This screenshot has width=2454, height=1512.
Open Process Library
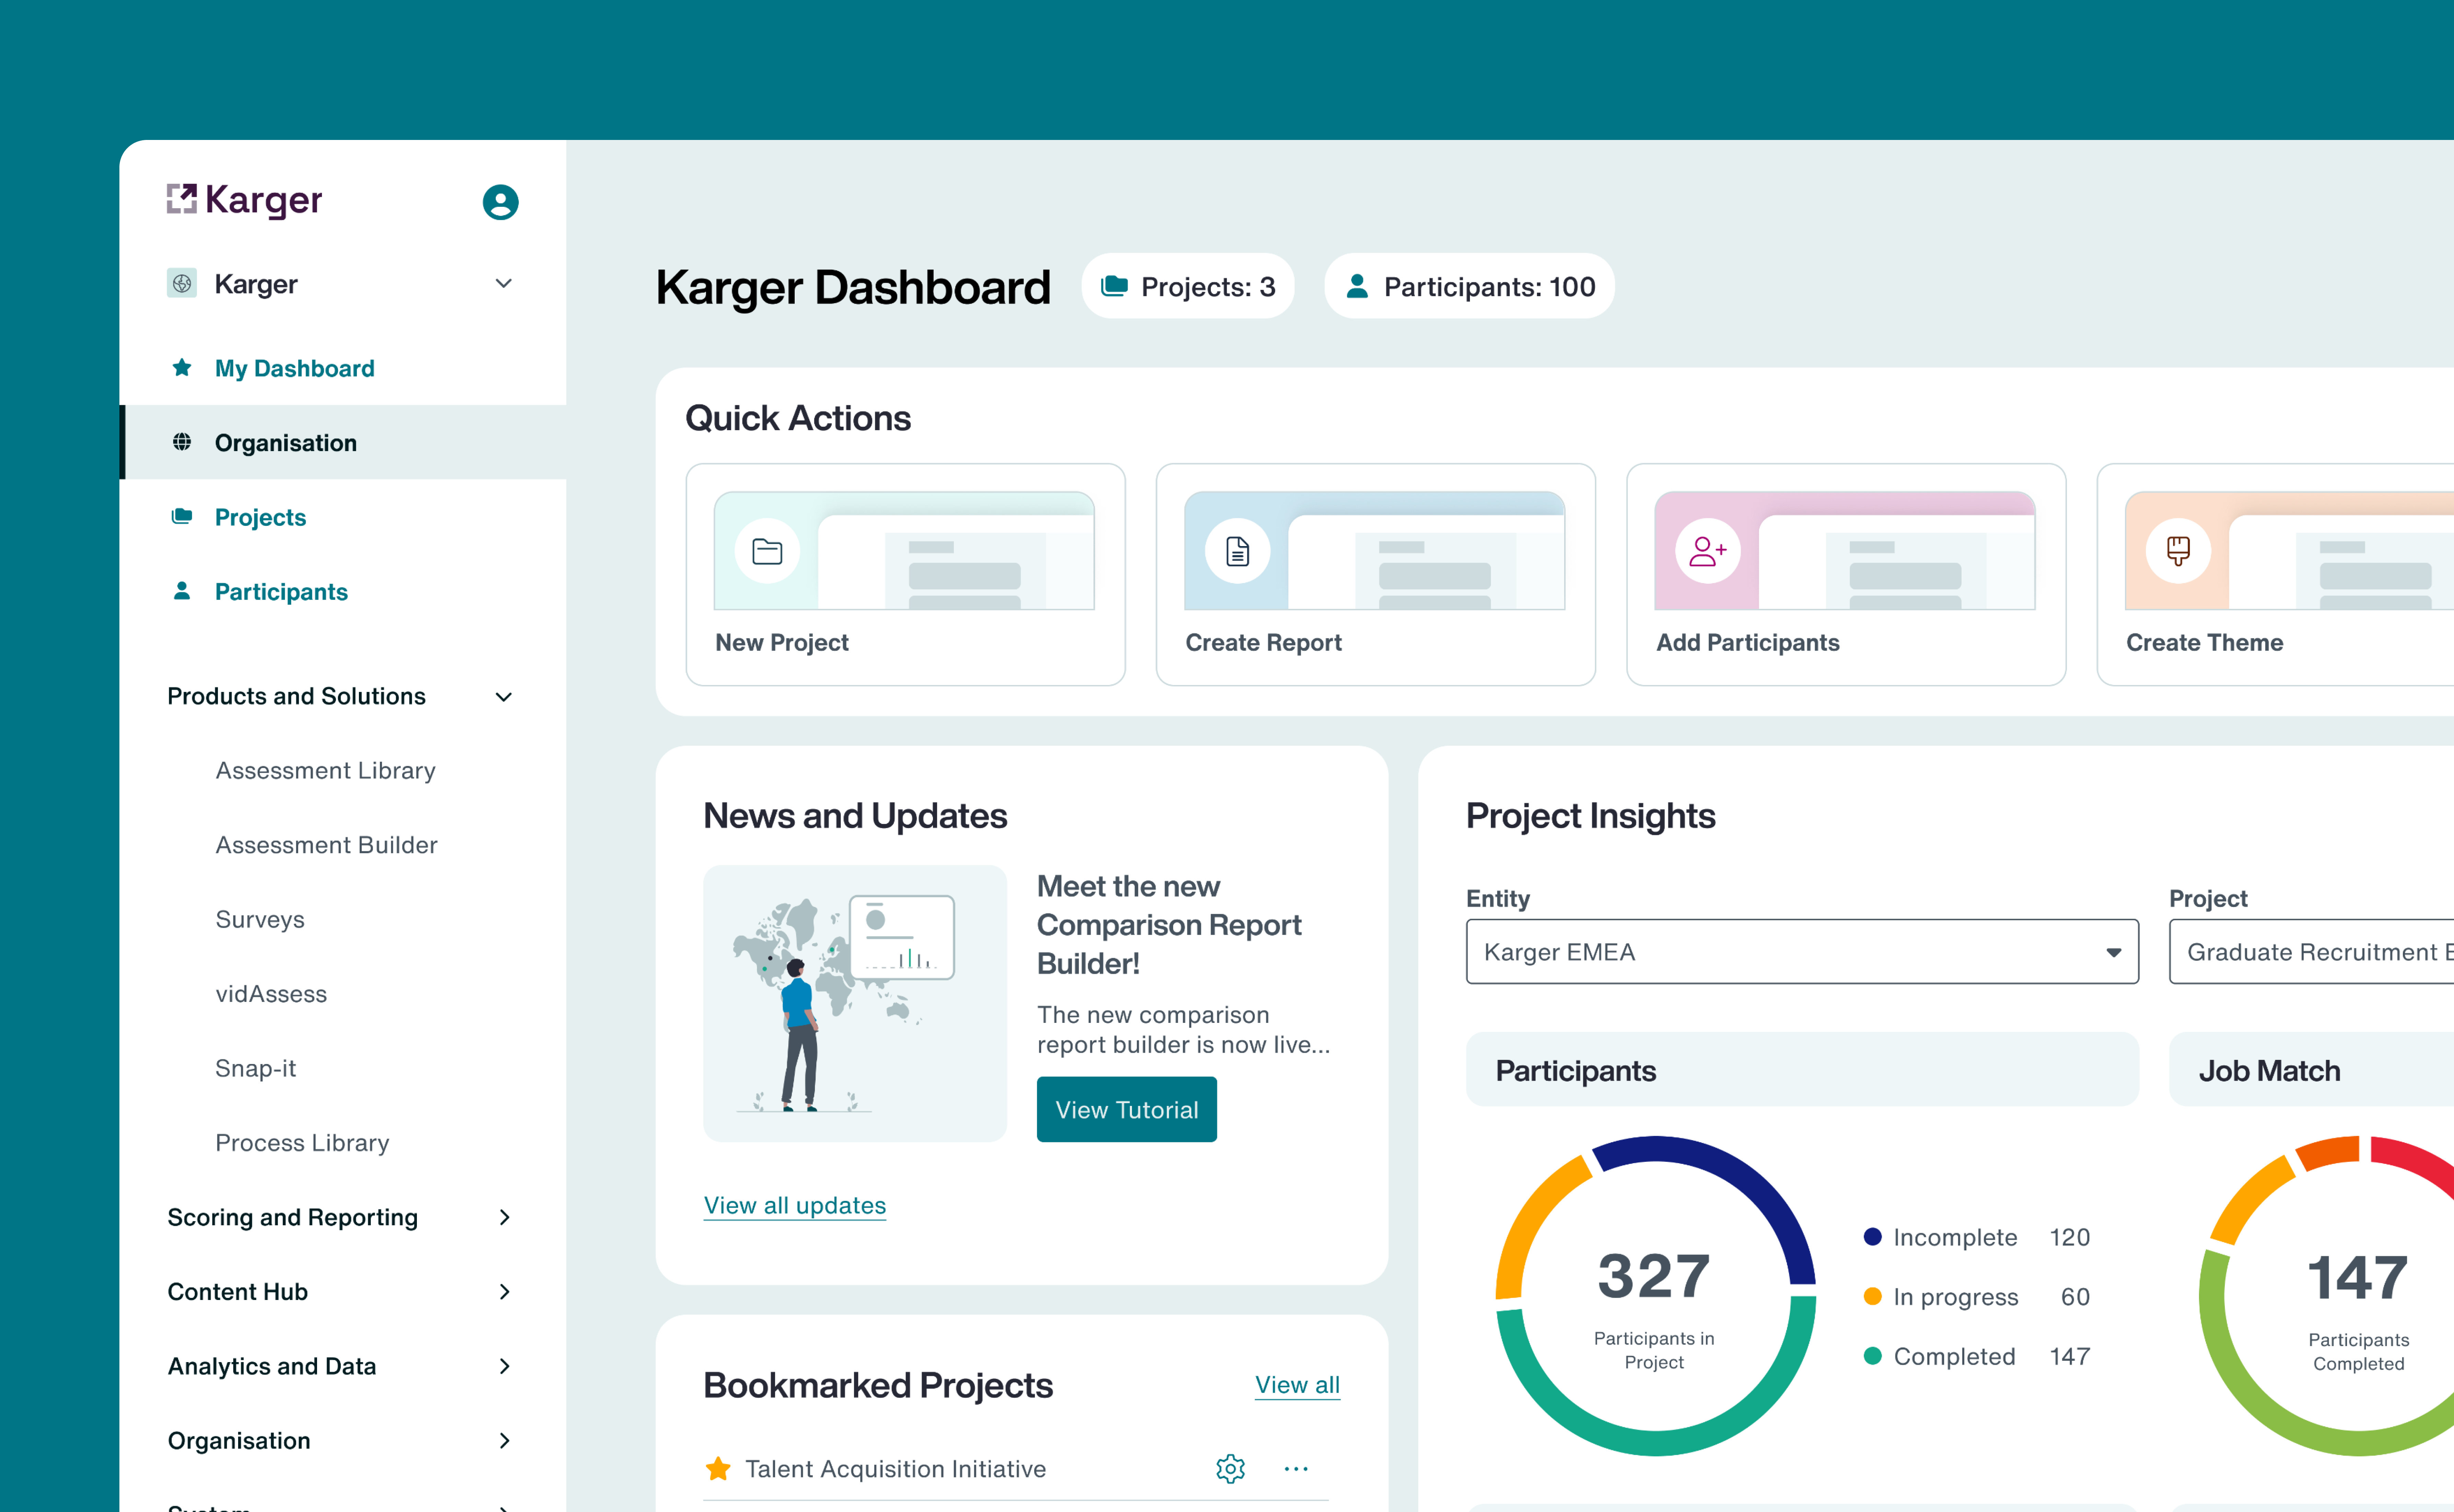point(302,1143)
